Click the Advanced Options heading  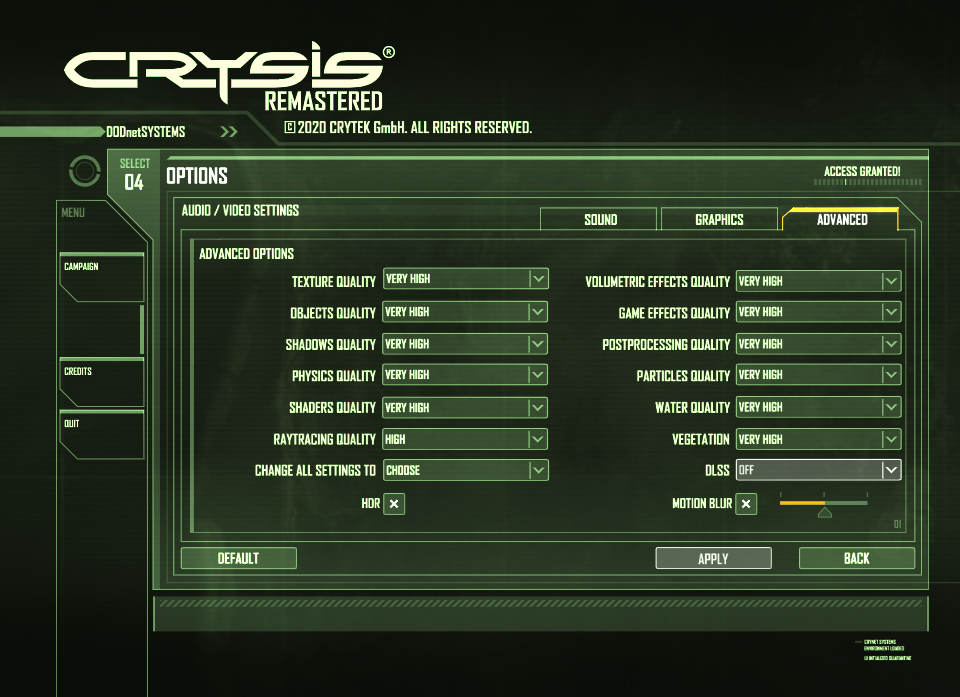[246, 254]
